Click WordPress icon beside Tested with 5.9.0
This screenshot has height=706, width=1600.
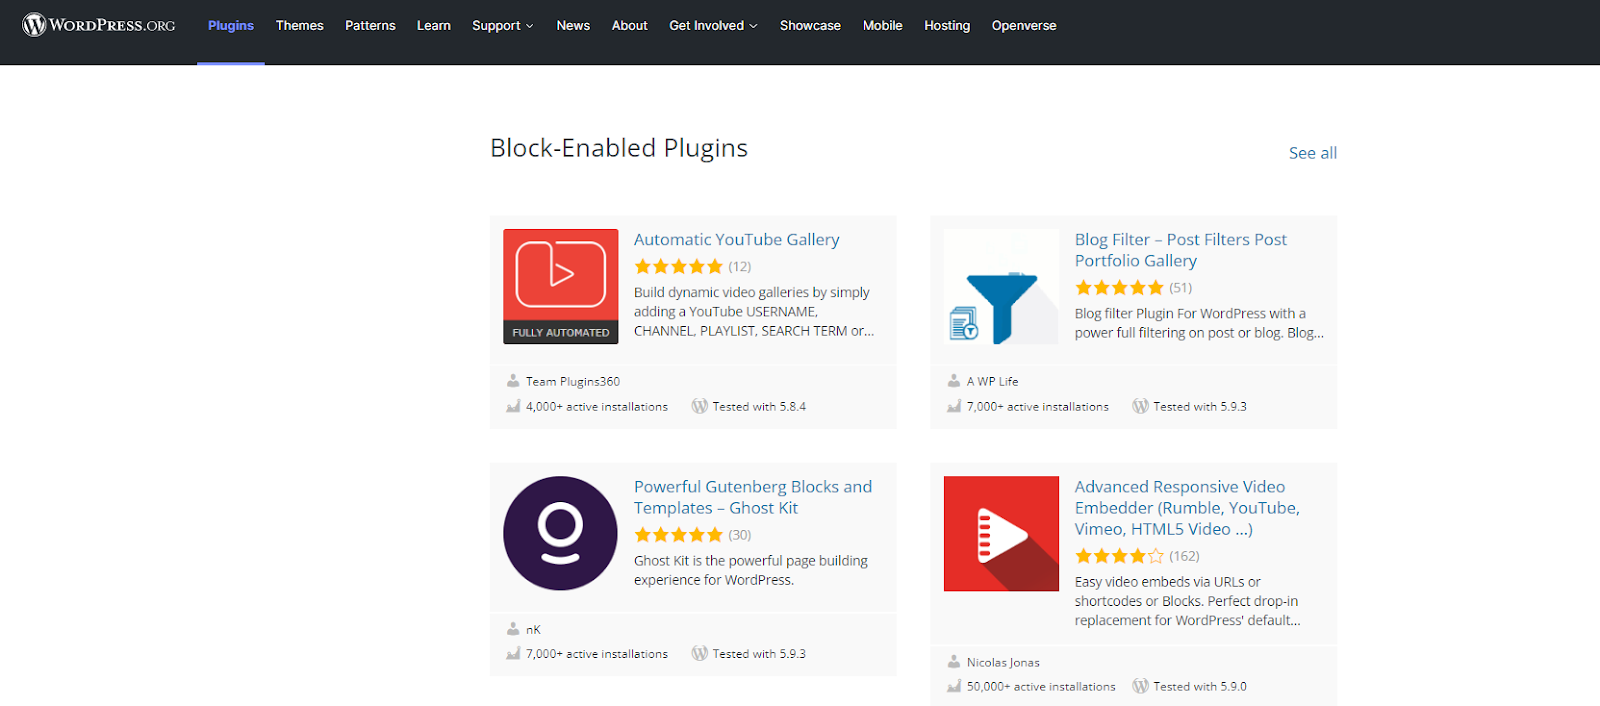tap(1140, 686)
